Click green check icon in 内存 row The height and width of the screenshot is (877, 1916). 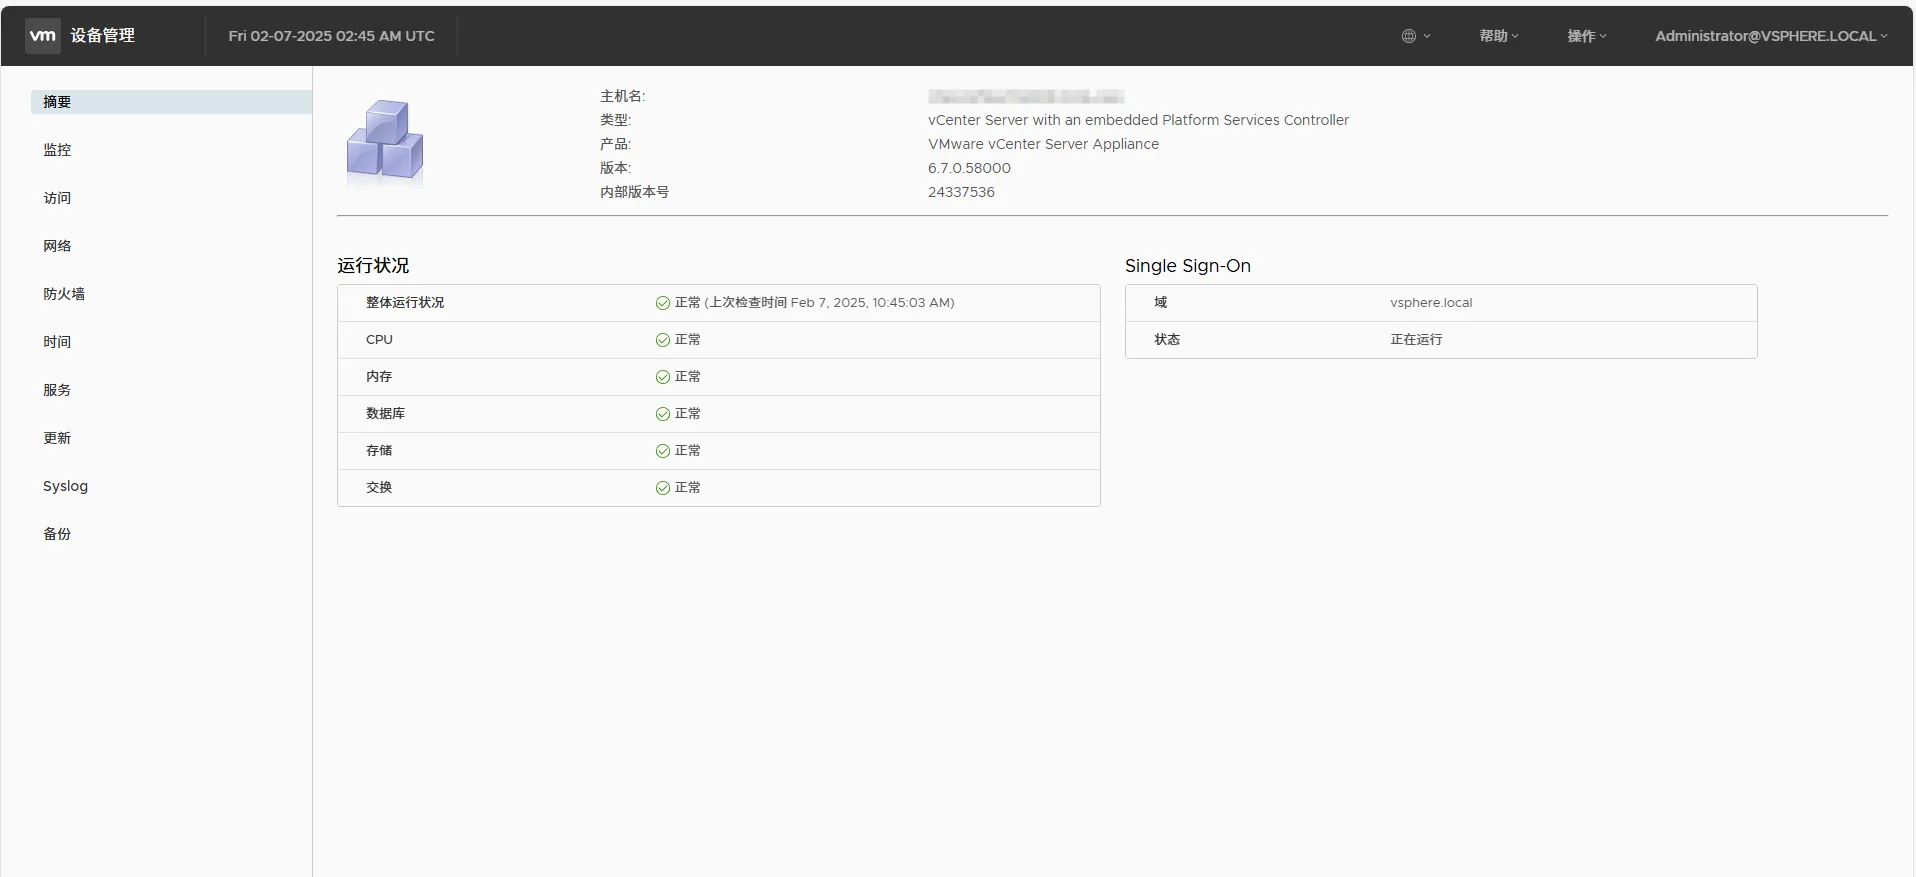click(x=662, y=377)
